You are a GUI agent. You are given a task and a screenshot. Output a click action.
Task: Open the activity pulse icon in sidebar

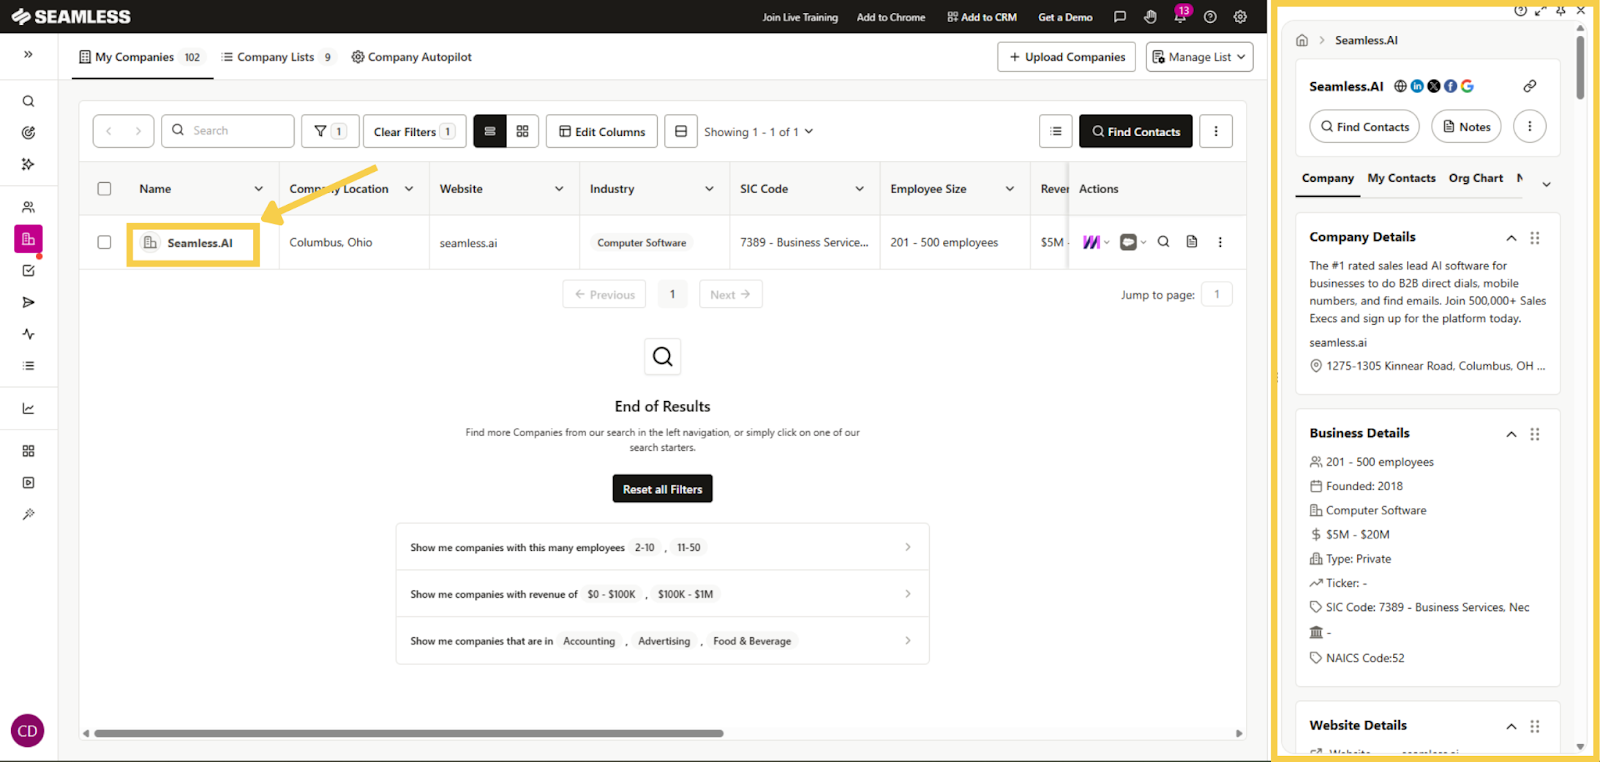(x=28, y=334)
